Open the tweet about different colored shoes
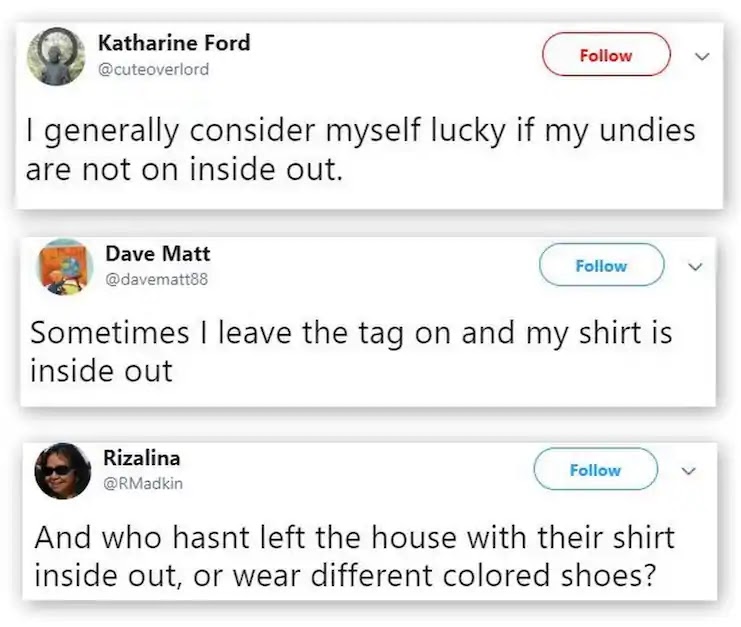 tap(355, 557)
